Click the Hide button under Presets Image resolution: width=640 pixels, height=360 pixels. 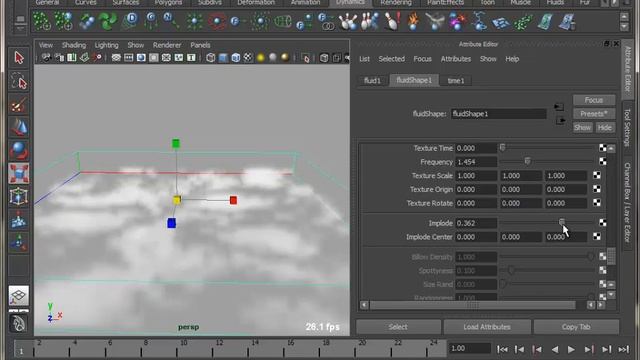tap(604, 128)
